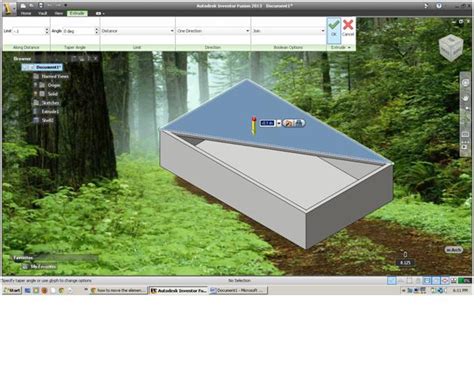Select the Extrude ribbon tab
This screenshot has width=474, height=378.
pyautogui.click(x=77, y=13)
